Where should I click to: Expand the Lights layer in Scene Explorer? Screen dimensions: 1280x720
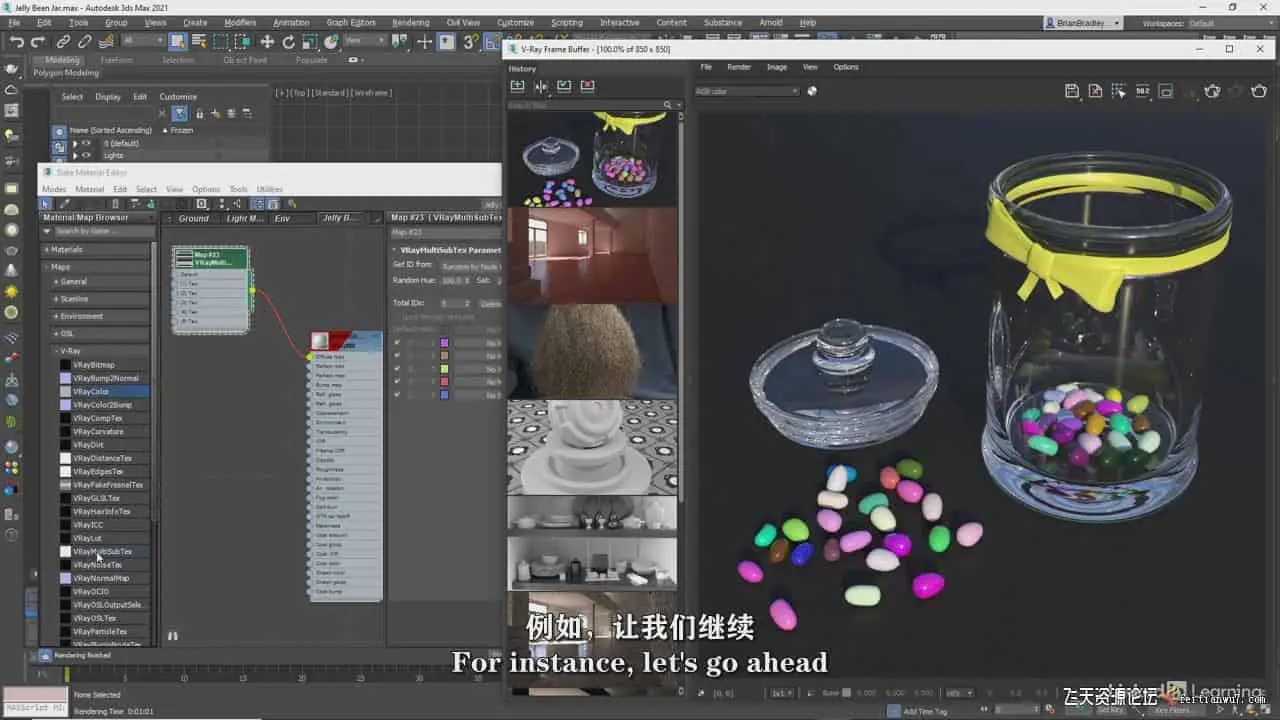click(74, 155)
